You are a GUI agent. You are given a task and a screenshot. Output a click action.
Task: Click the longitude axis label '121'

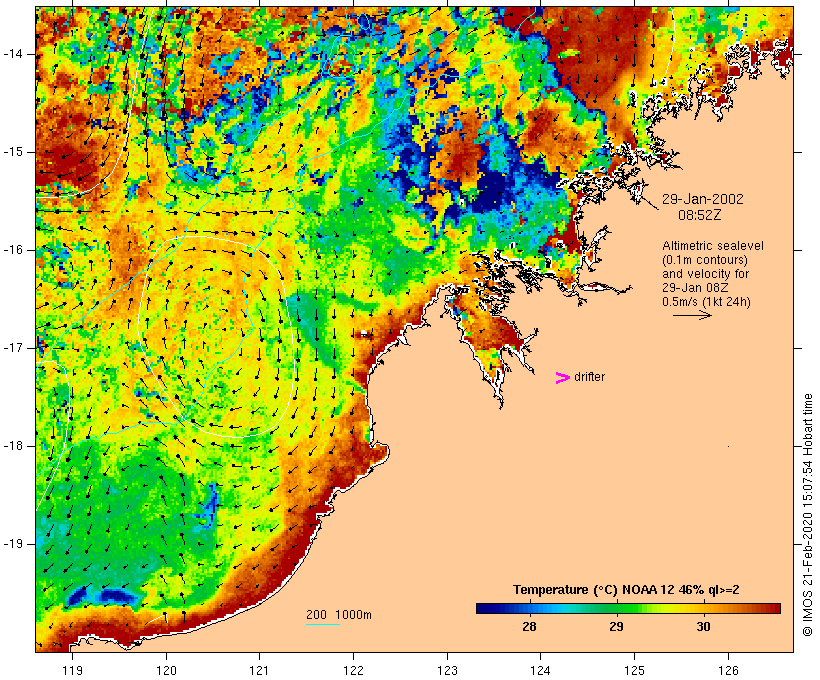coord(260,671)
